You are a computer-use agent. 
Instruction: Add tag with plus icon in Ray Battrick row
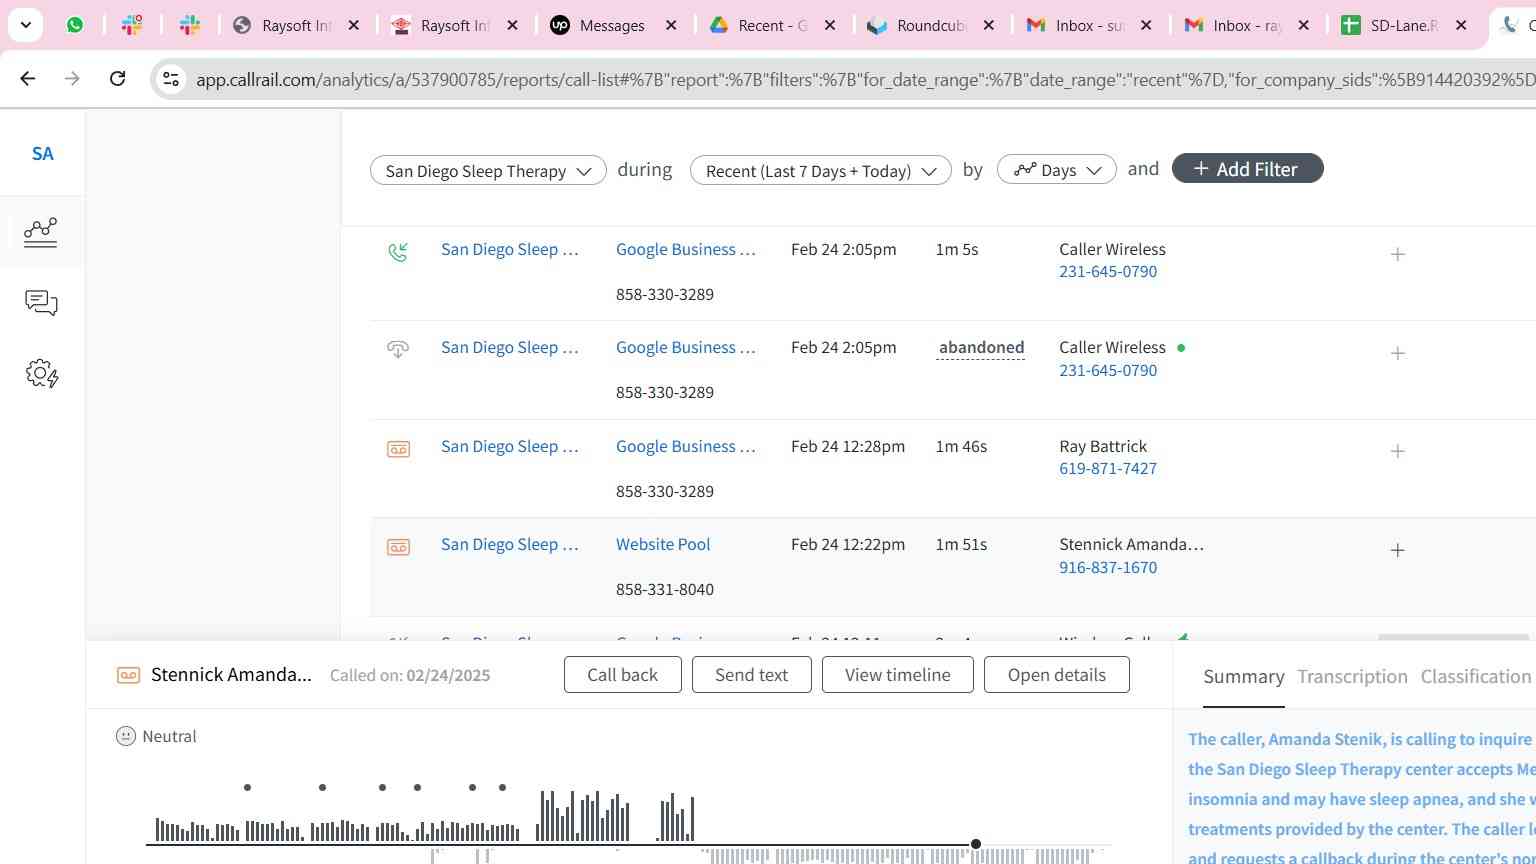coord(1398,451)
